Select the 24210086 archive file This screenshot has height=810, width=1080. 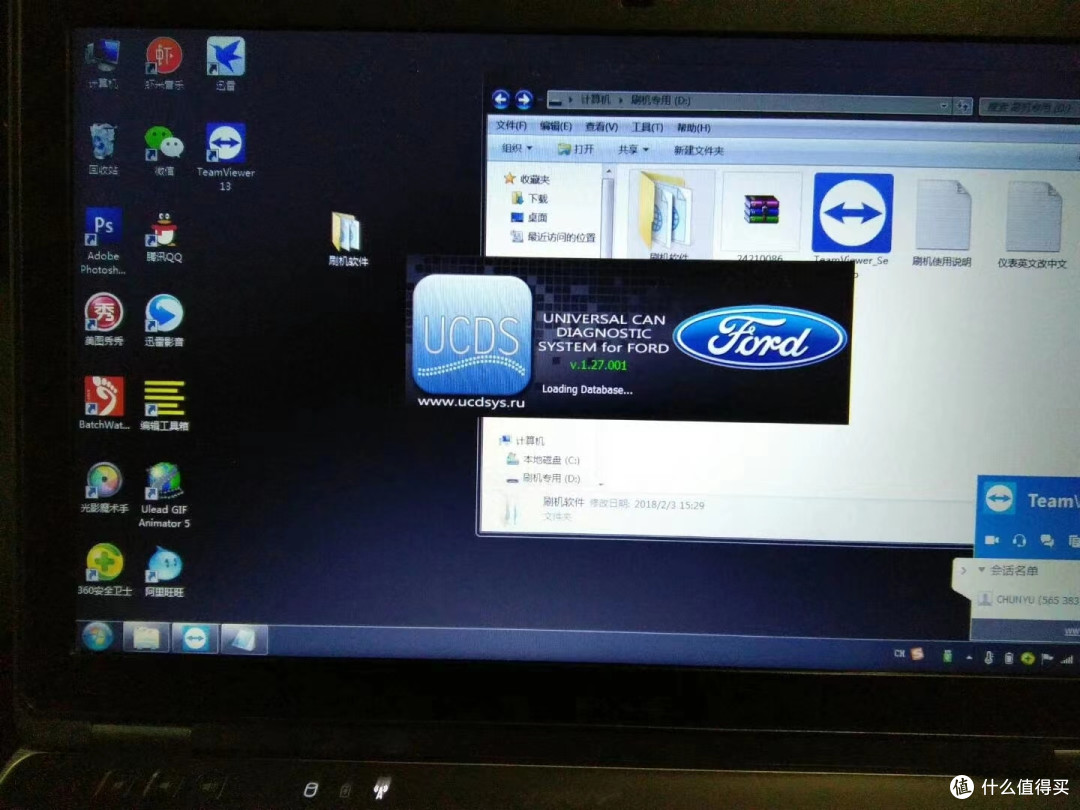click(760, 217)
